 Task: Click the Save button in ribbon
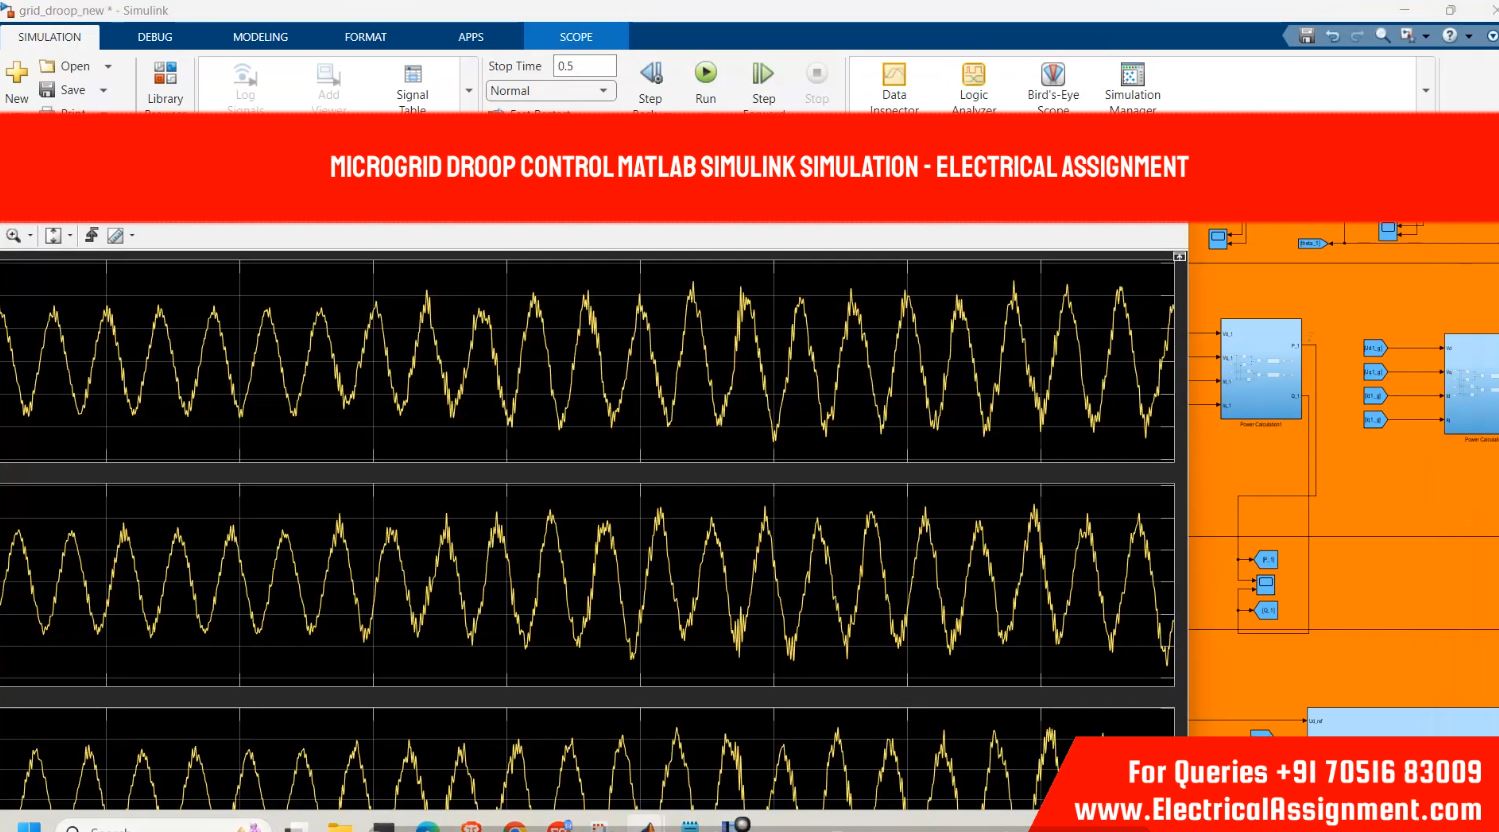[x=63, y=90]
